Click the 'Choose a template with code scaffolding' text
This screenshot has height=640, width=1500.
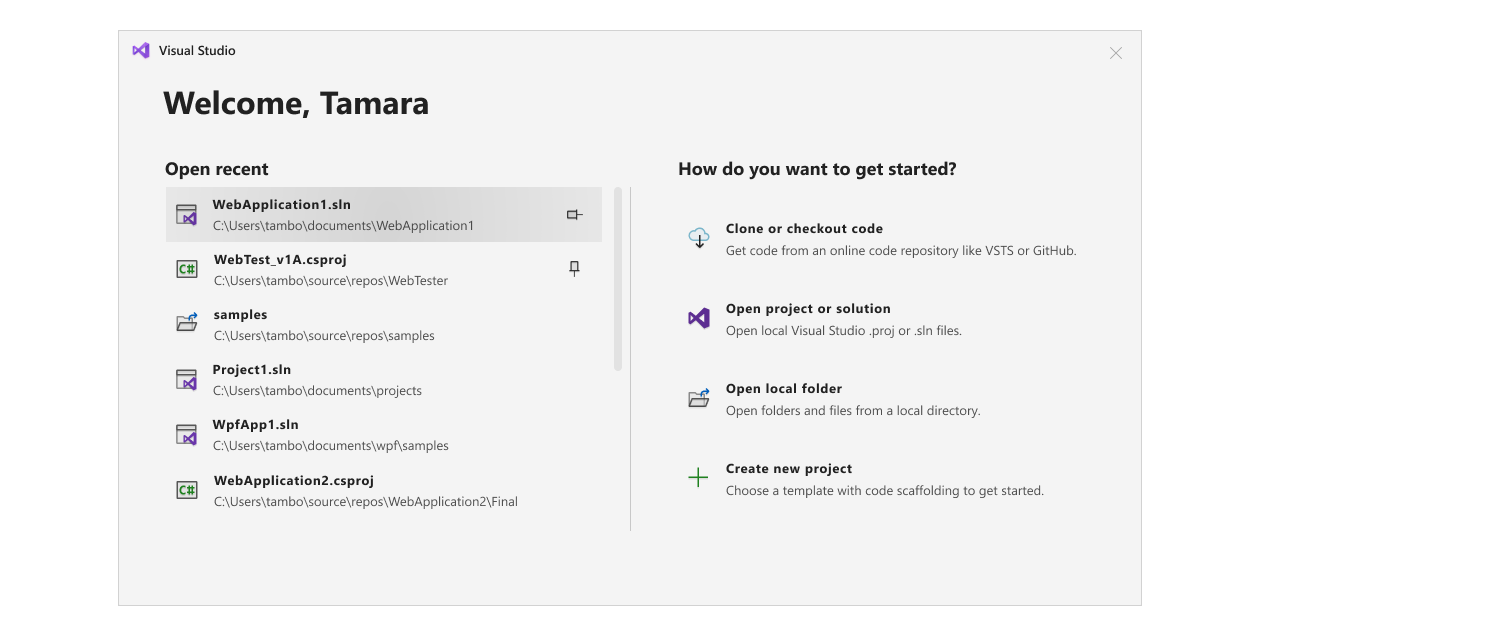point(885,491)
